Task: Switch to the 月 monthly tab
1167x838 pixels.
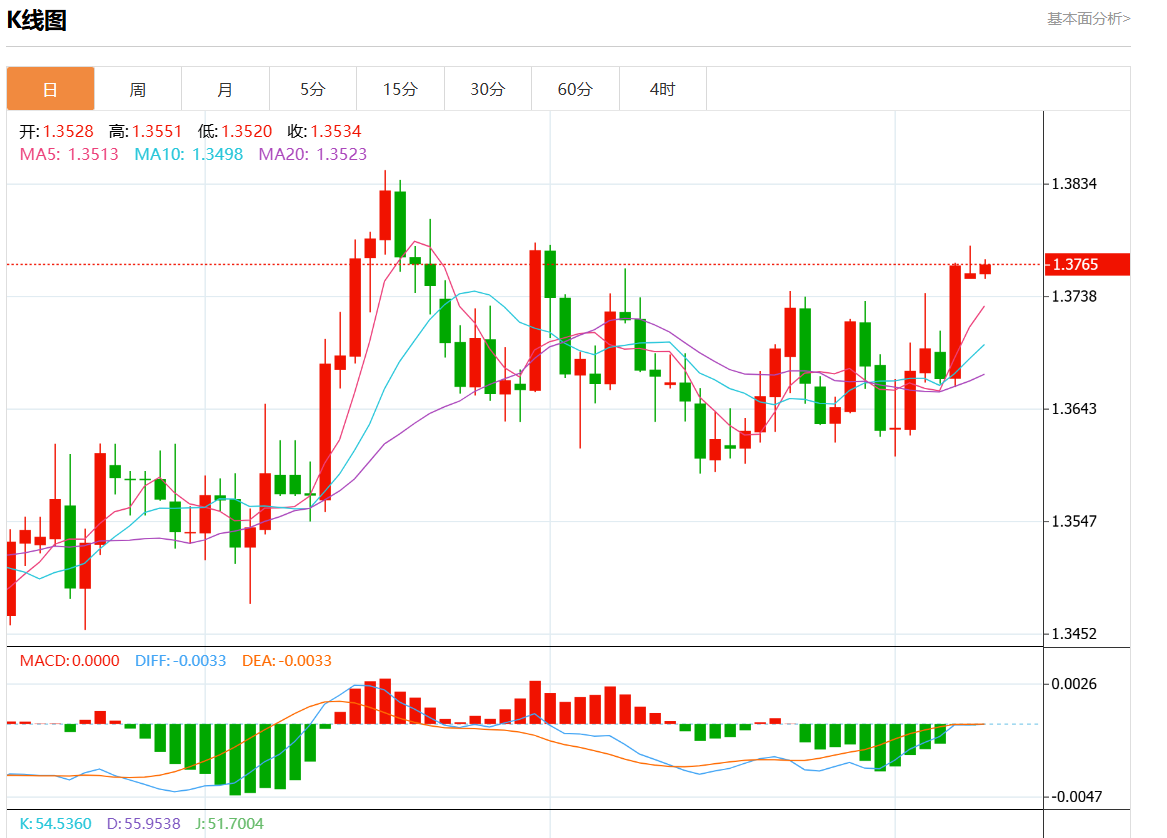Action: pyautogui.click(x=226, y=89)
